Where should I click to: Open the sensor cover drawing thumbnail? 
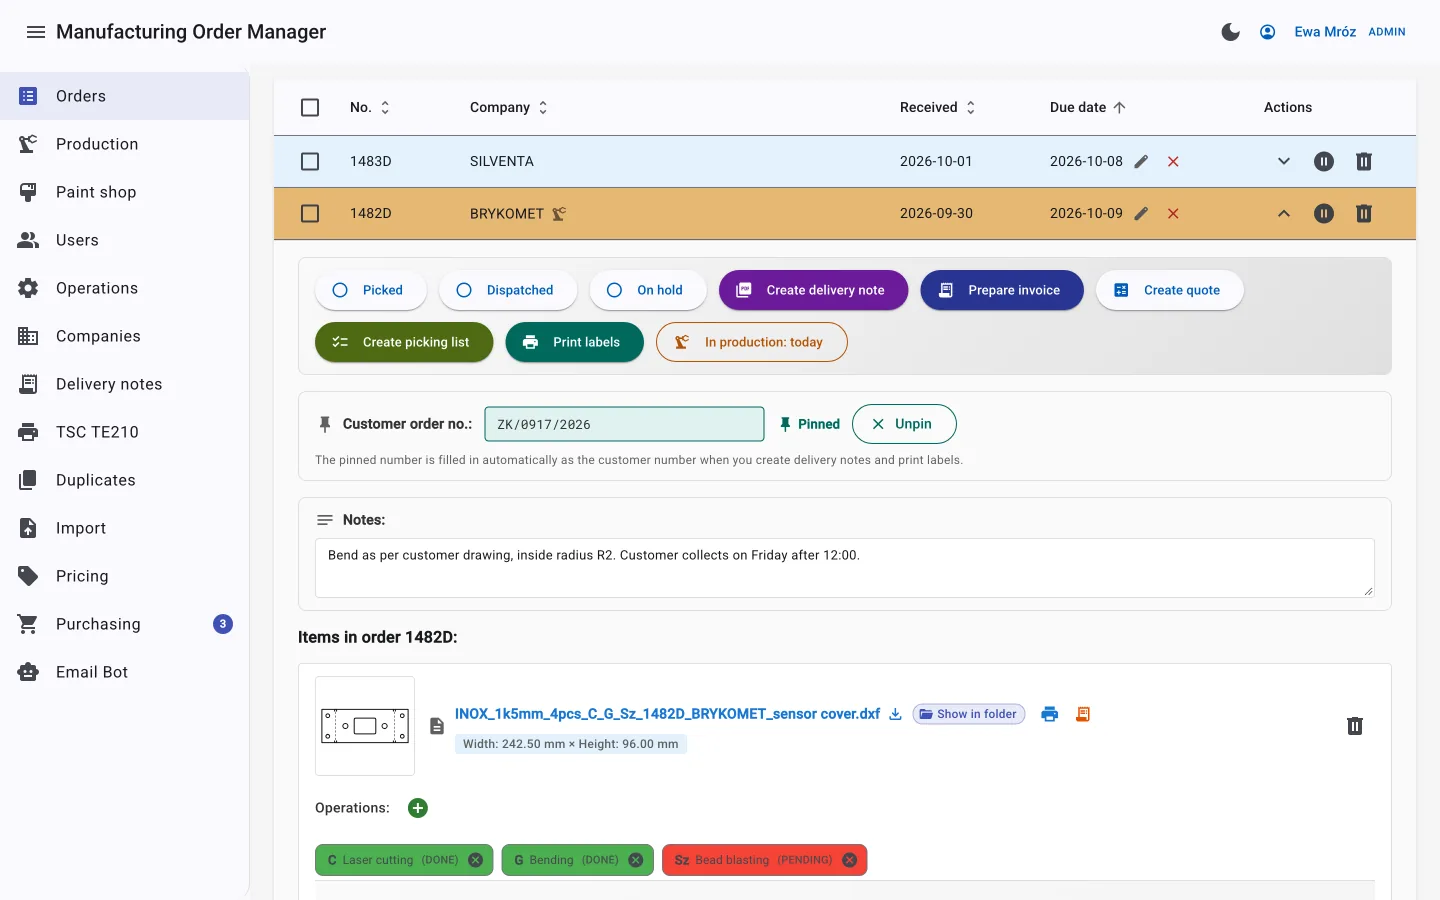tap(365, 726)
